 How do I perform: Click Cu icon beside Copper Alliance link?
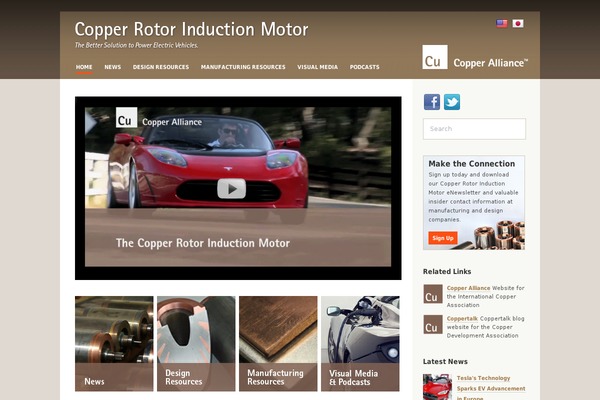coord(433,294)
